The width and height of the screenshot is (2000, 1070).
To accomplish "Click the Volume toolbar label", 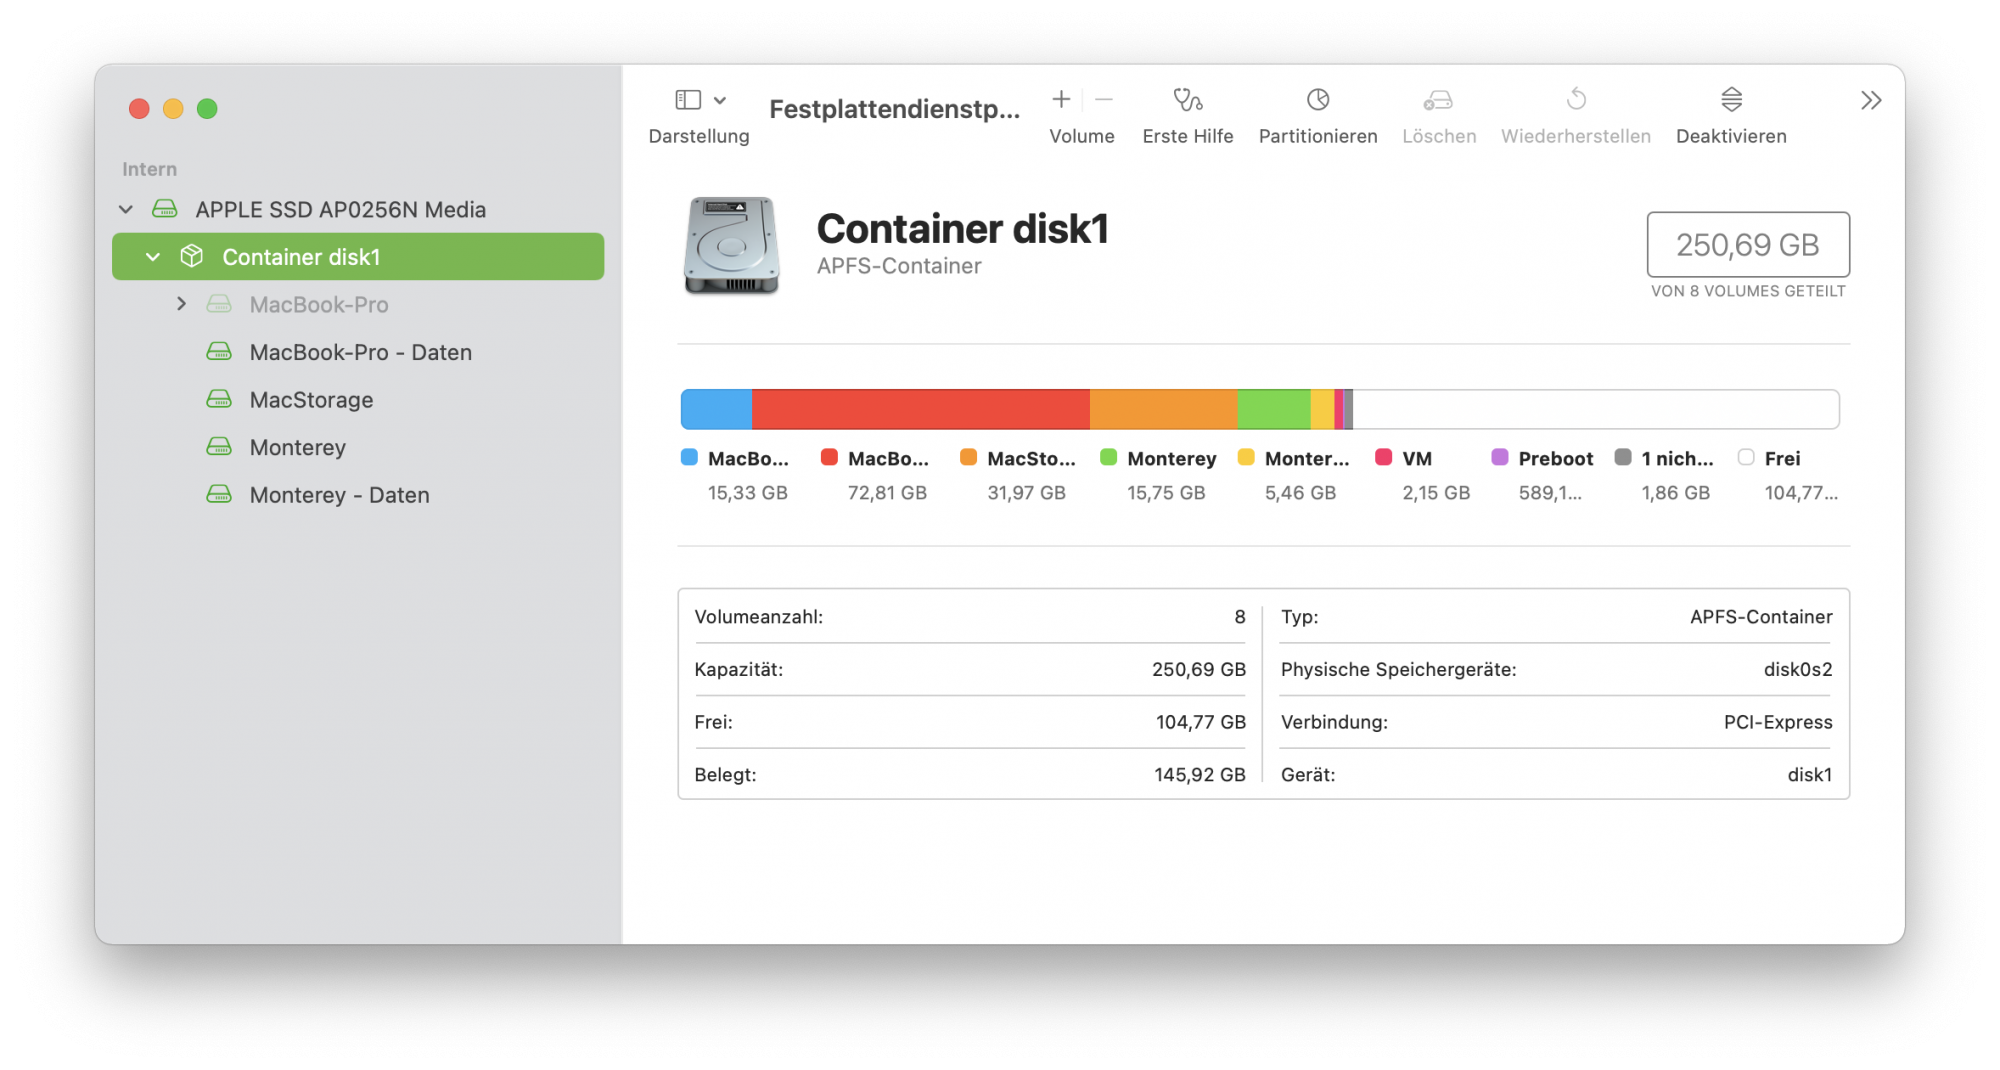I will tap(1082, 136).
